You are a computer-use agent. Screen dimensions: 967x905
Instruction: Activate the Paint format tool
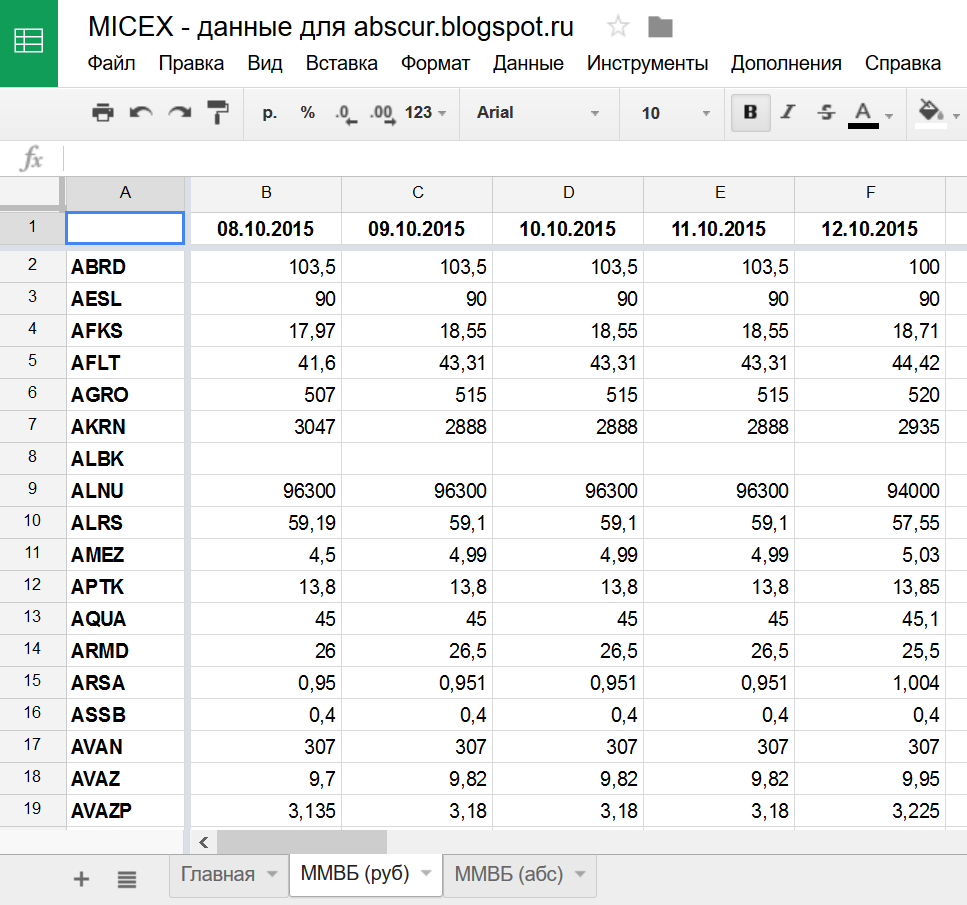pyautogui.click(x=217, y=112)
